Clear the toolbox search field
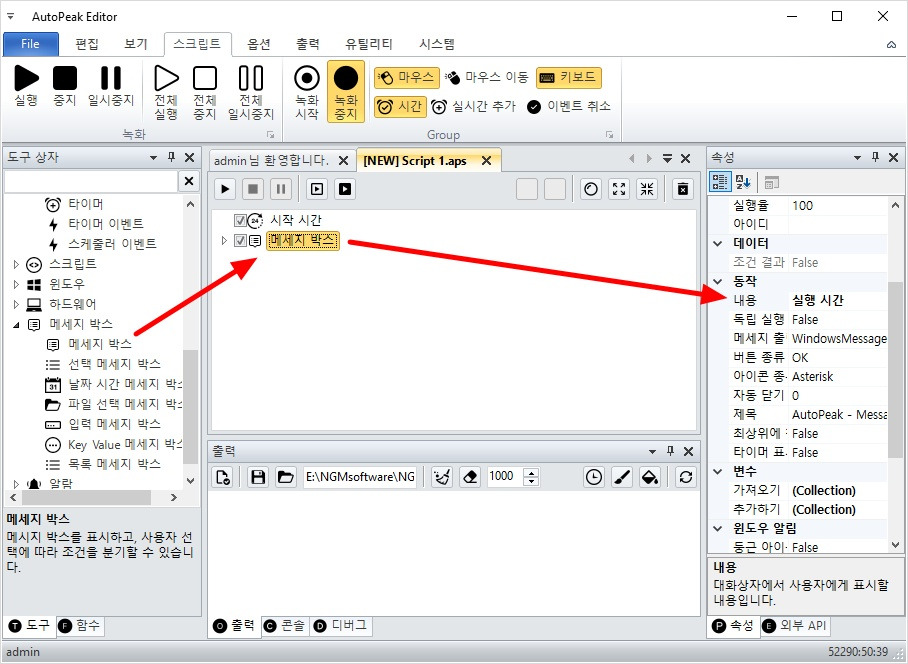Image resolution: width=908 pixels, height=664 pixels. pos(189,181)
